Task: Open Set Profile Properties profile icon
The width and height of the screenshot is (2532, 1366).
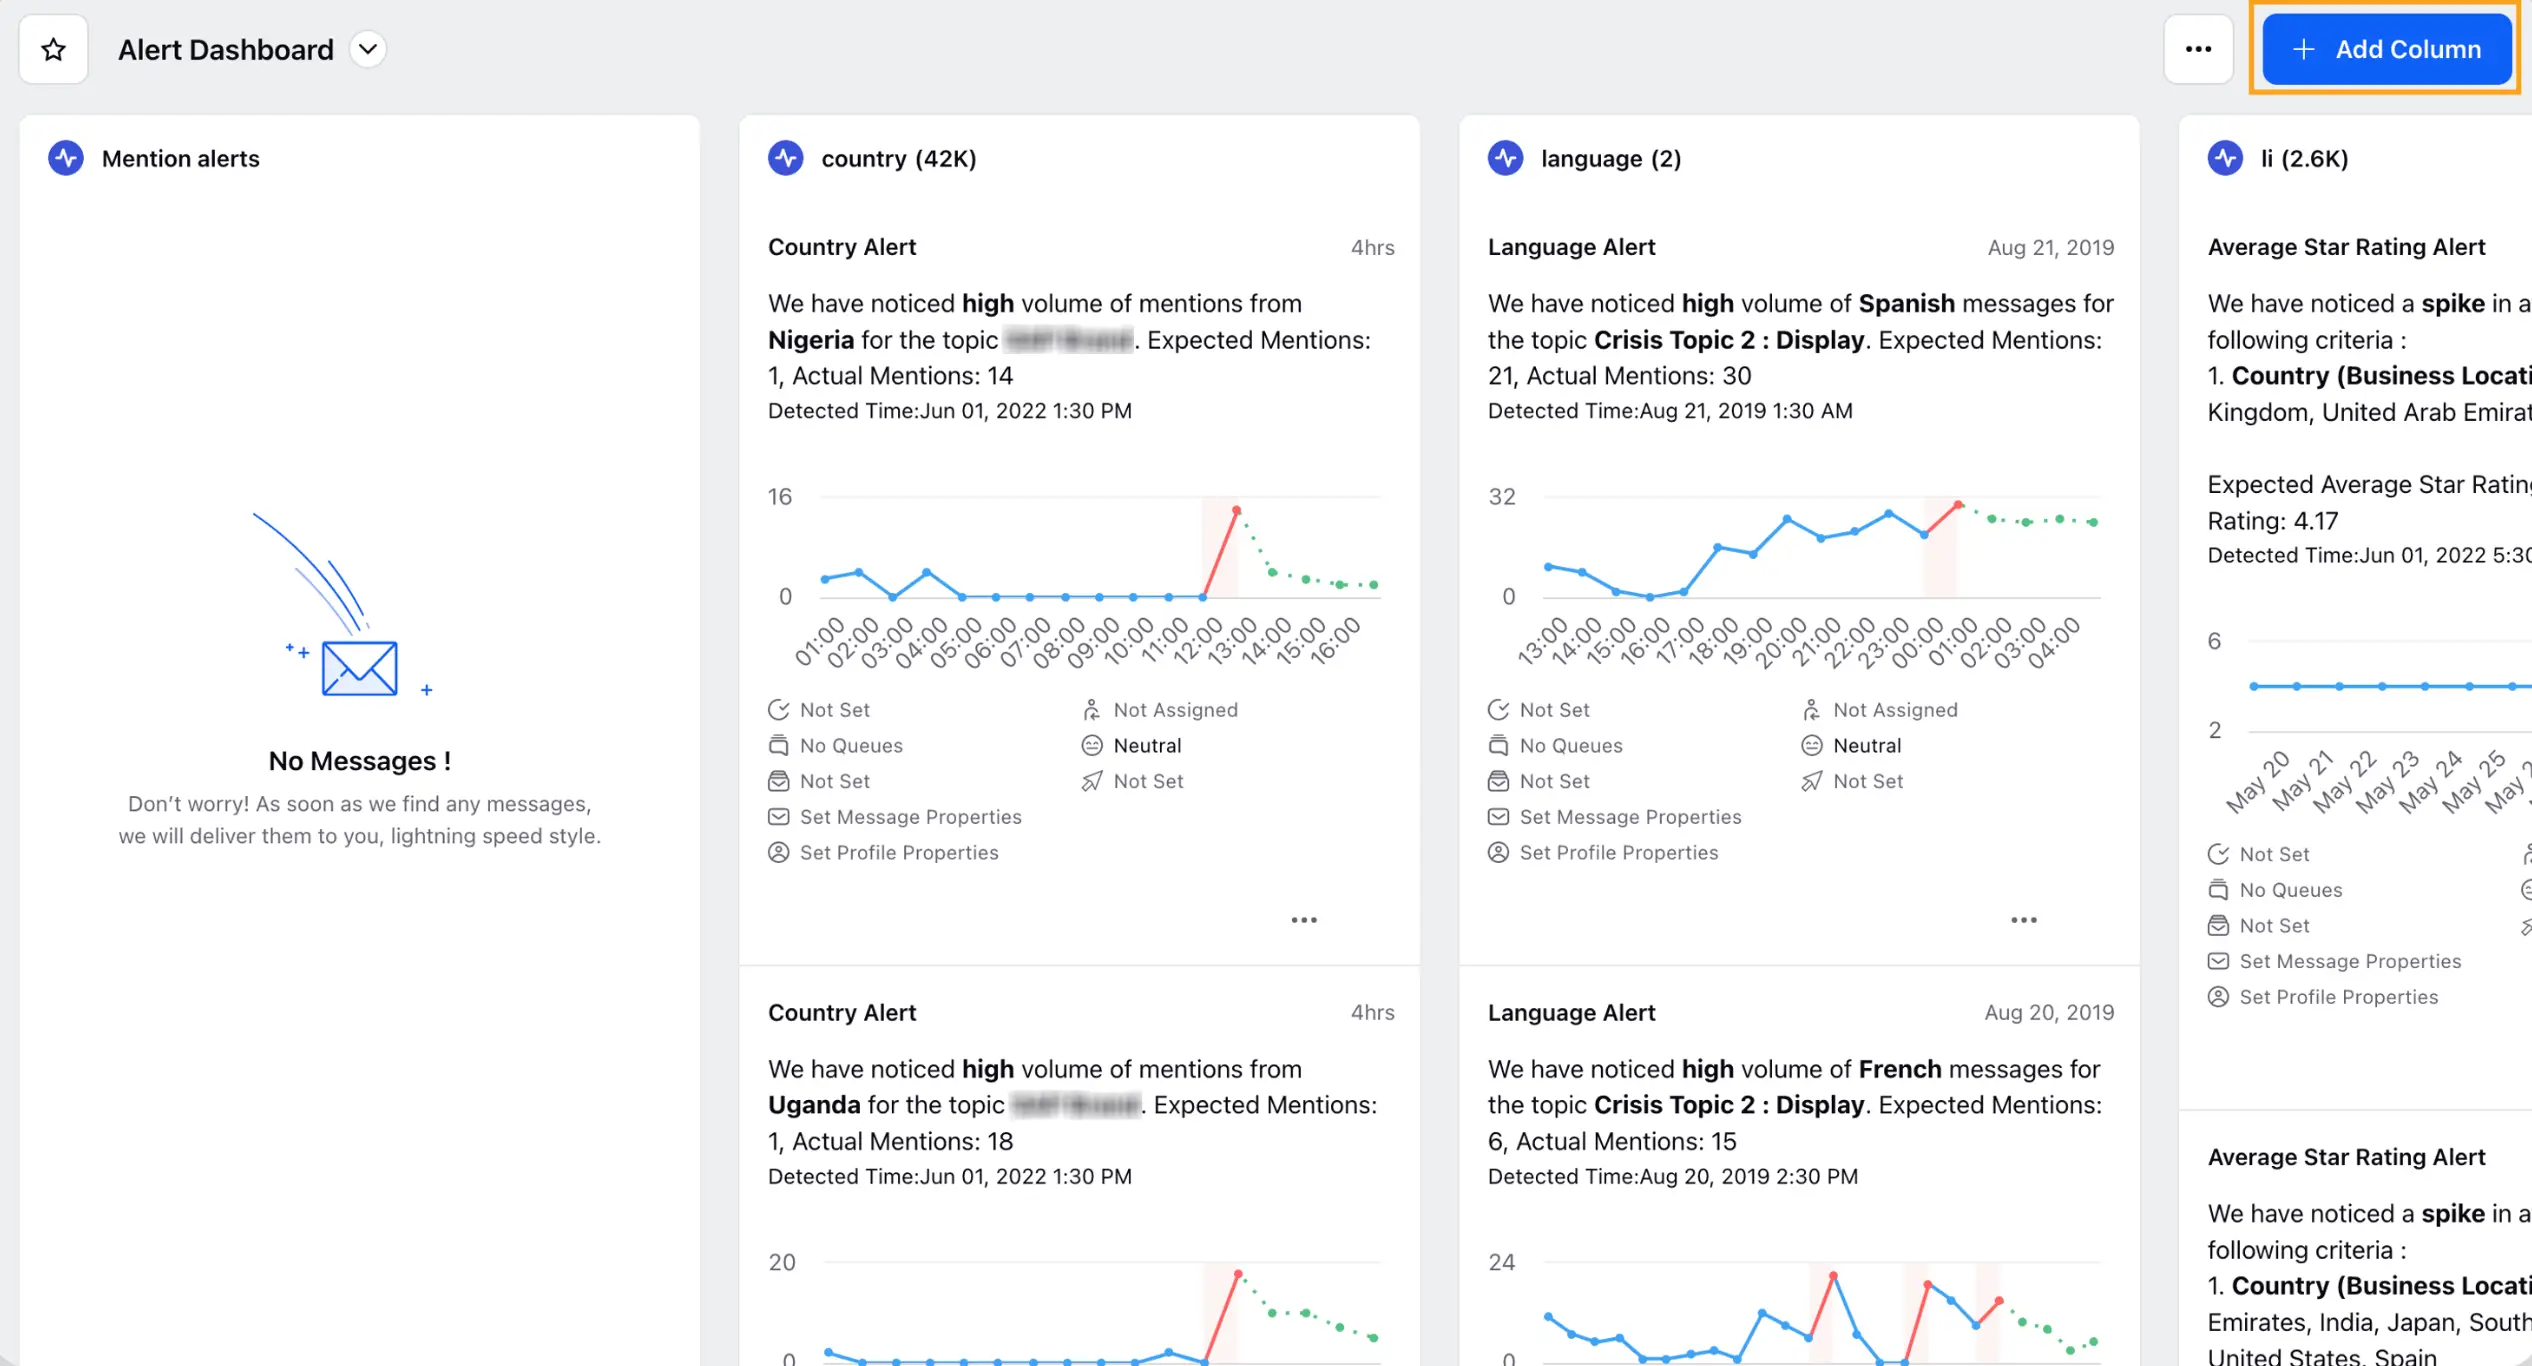Action: point(779,852)
